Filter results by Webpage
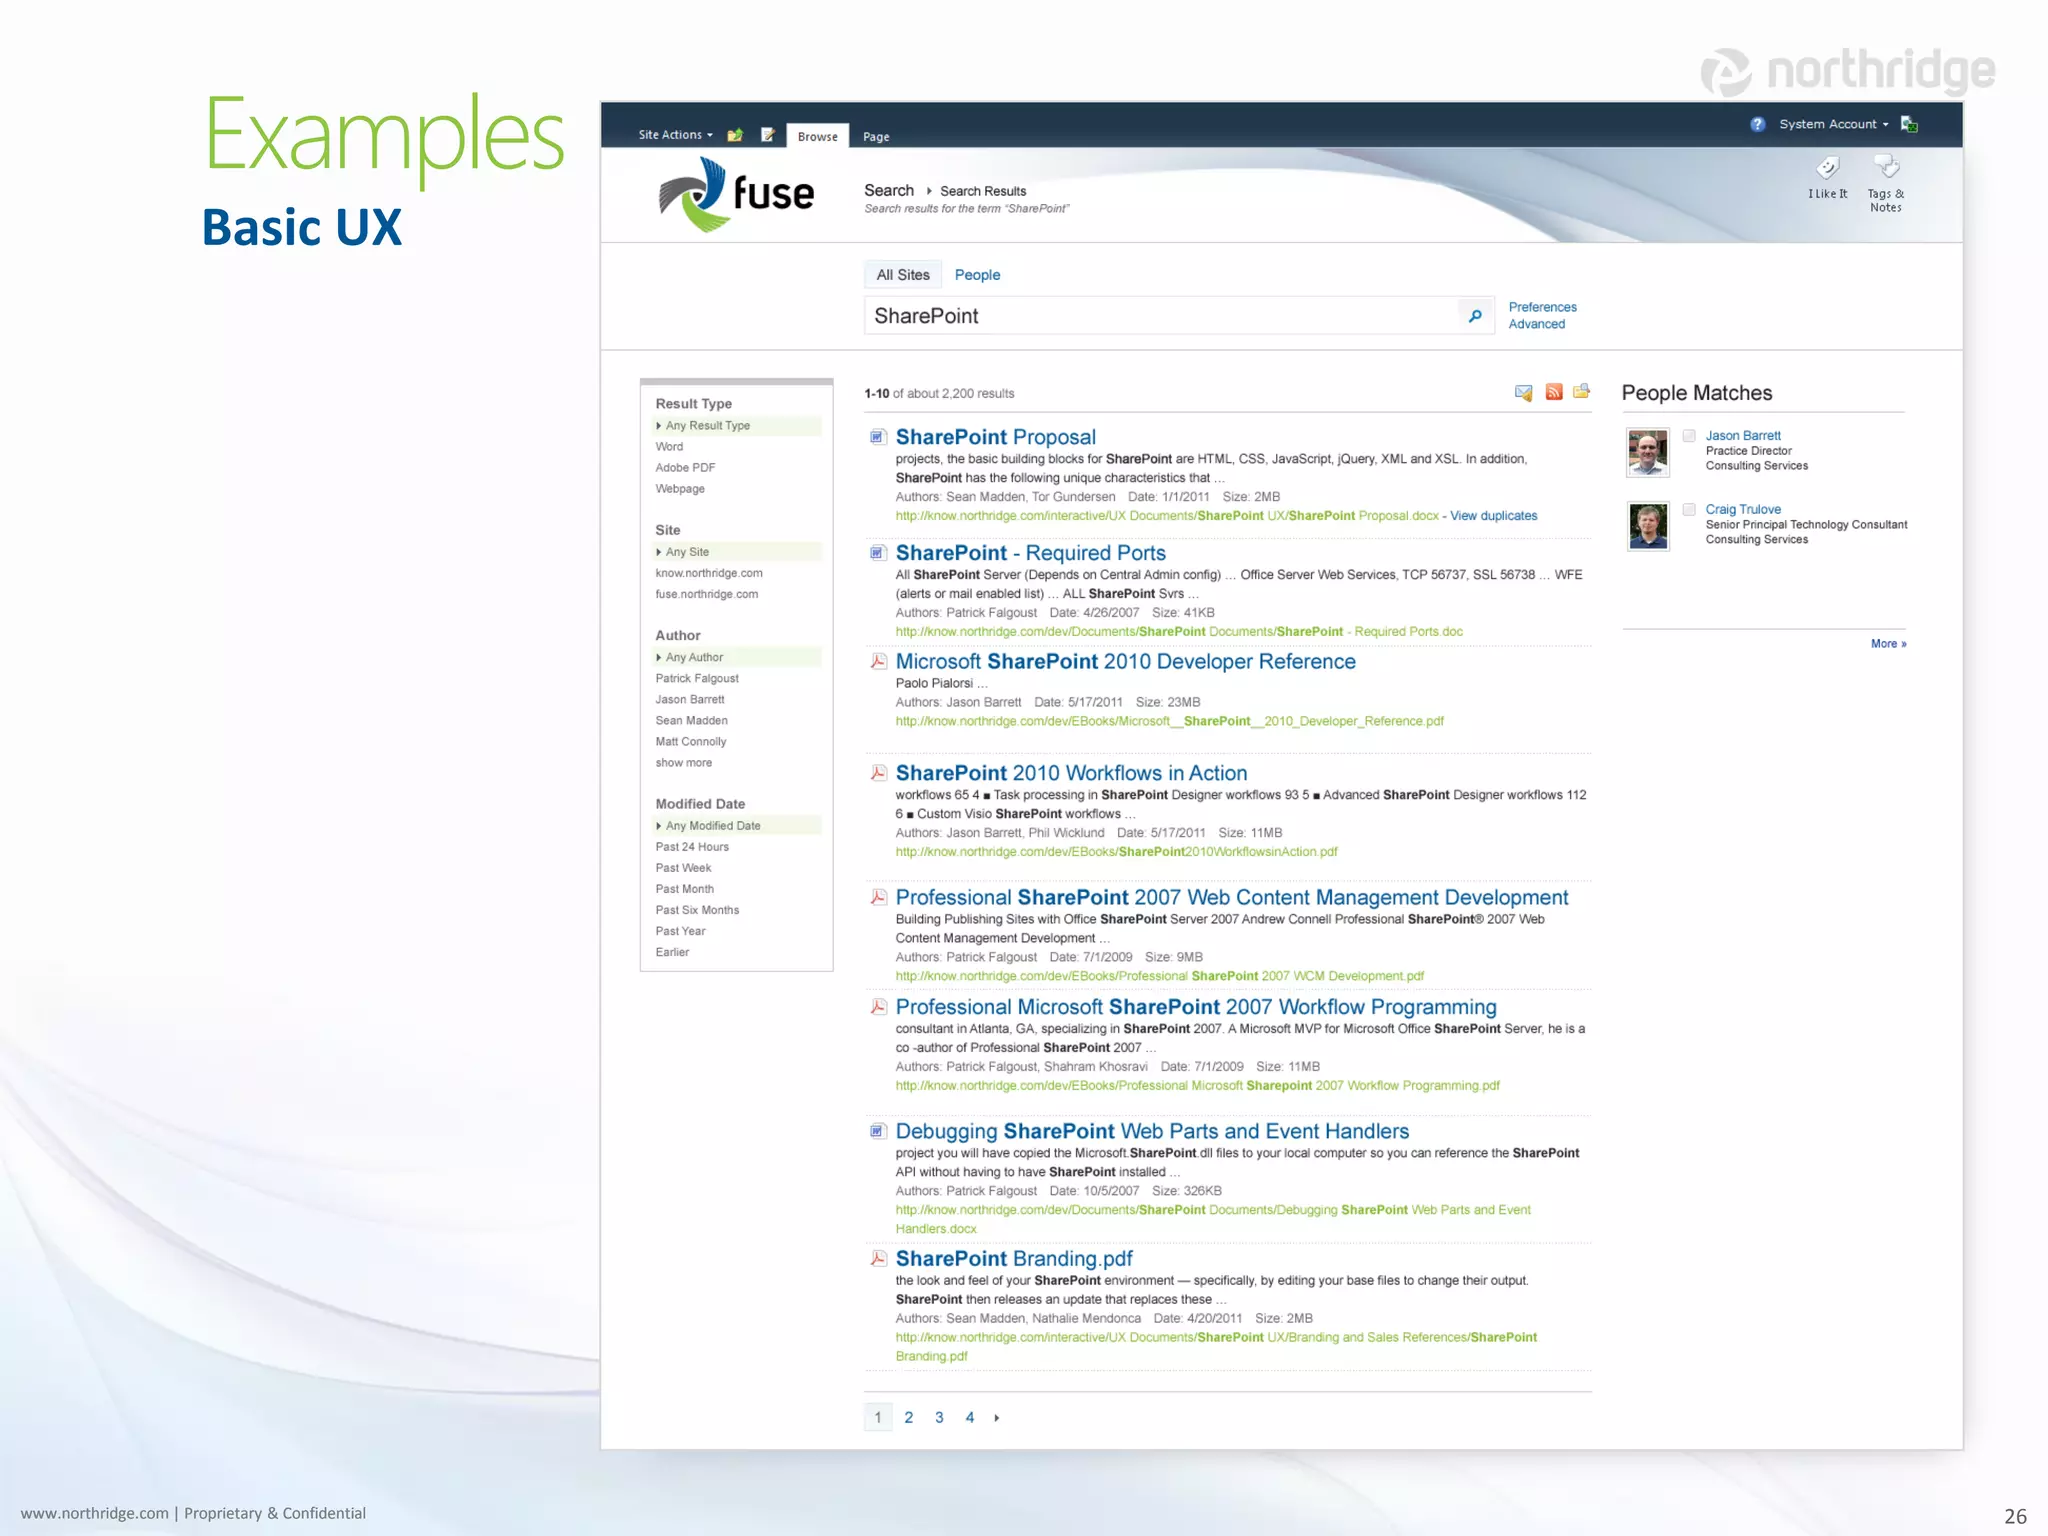 click(x=680, y=489)
